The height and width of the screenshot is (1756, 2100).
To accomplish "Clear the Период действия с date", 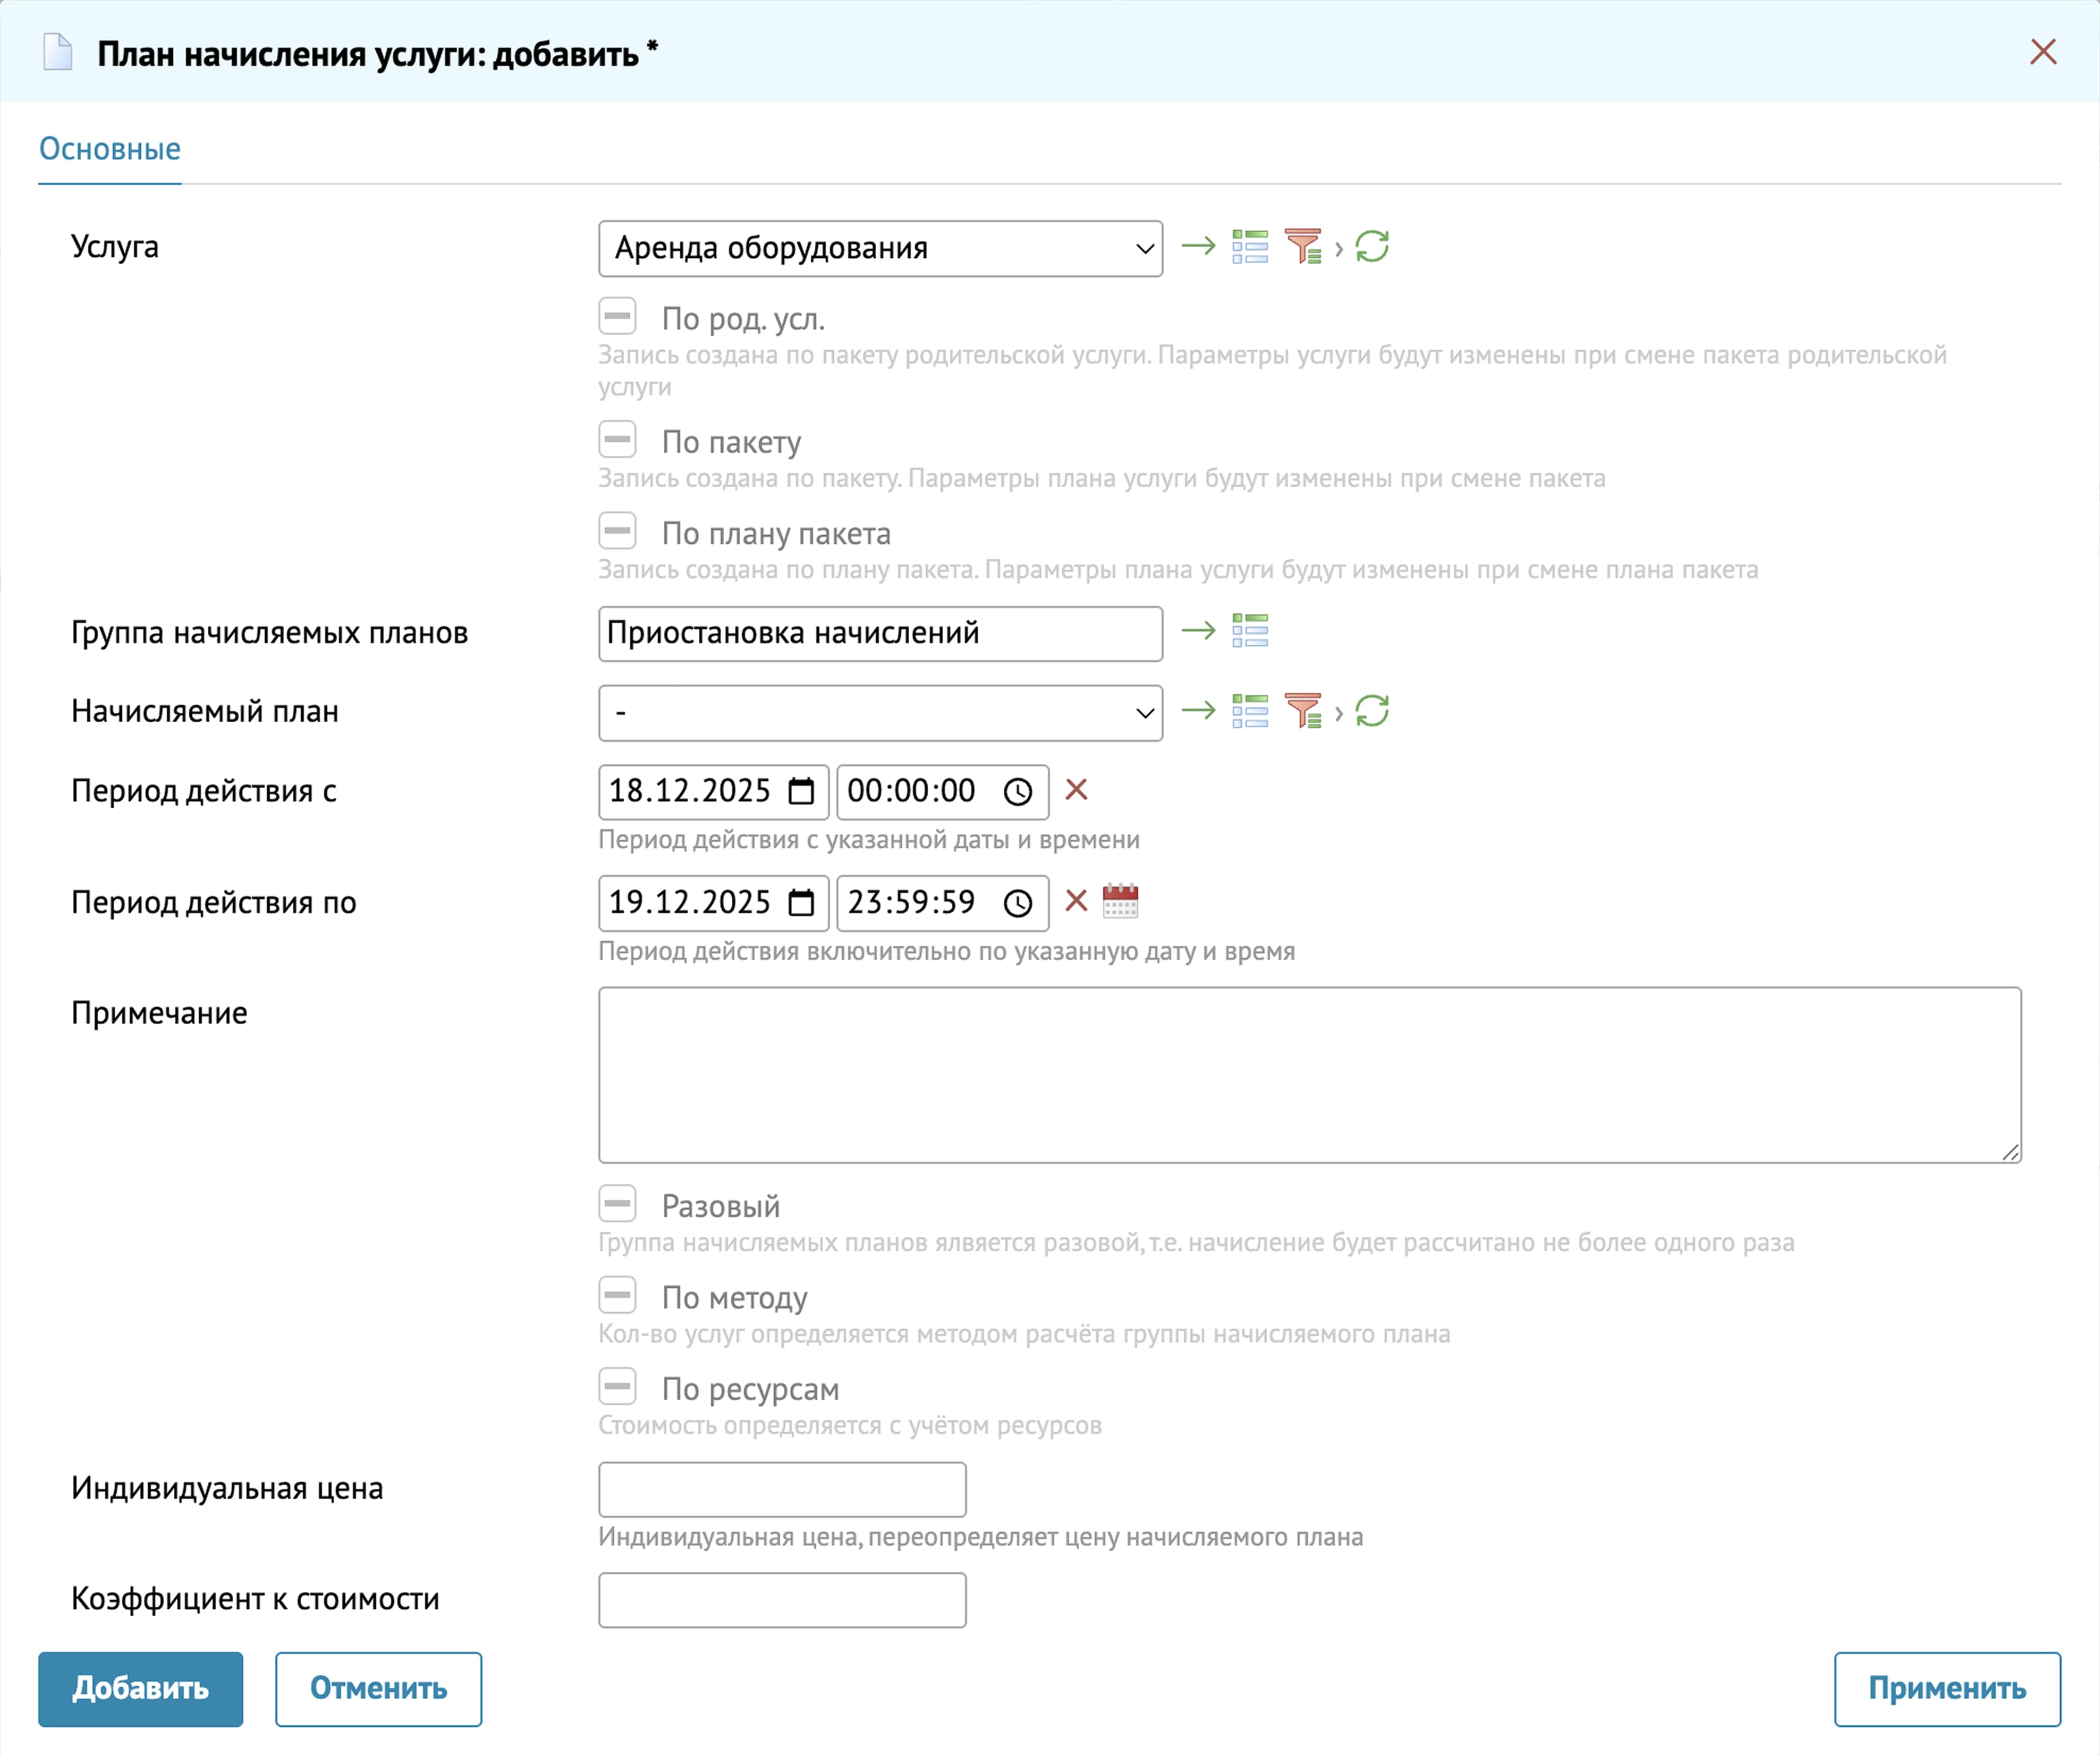I will 1076,790.
